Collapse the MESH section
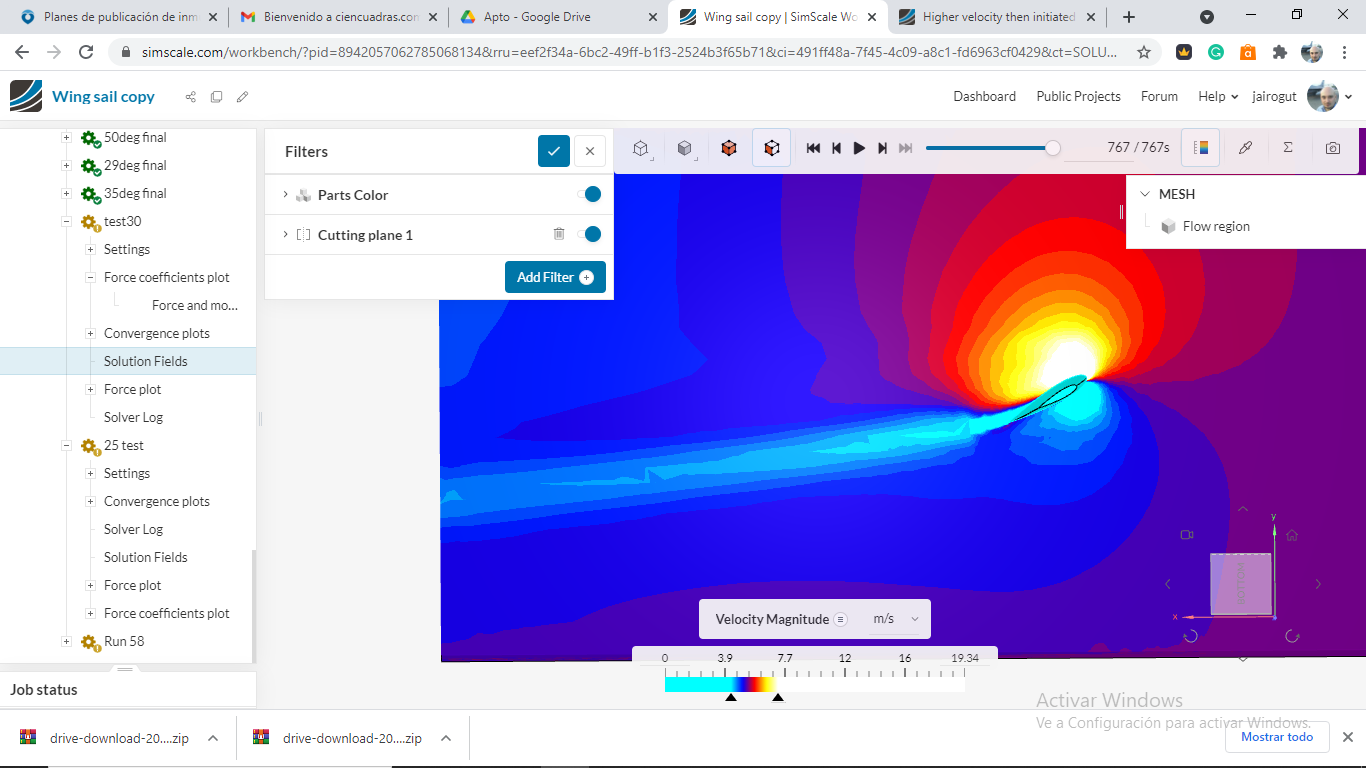Screen dimensions: 1366x768 click(x=1145, y=194)
